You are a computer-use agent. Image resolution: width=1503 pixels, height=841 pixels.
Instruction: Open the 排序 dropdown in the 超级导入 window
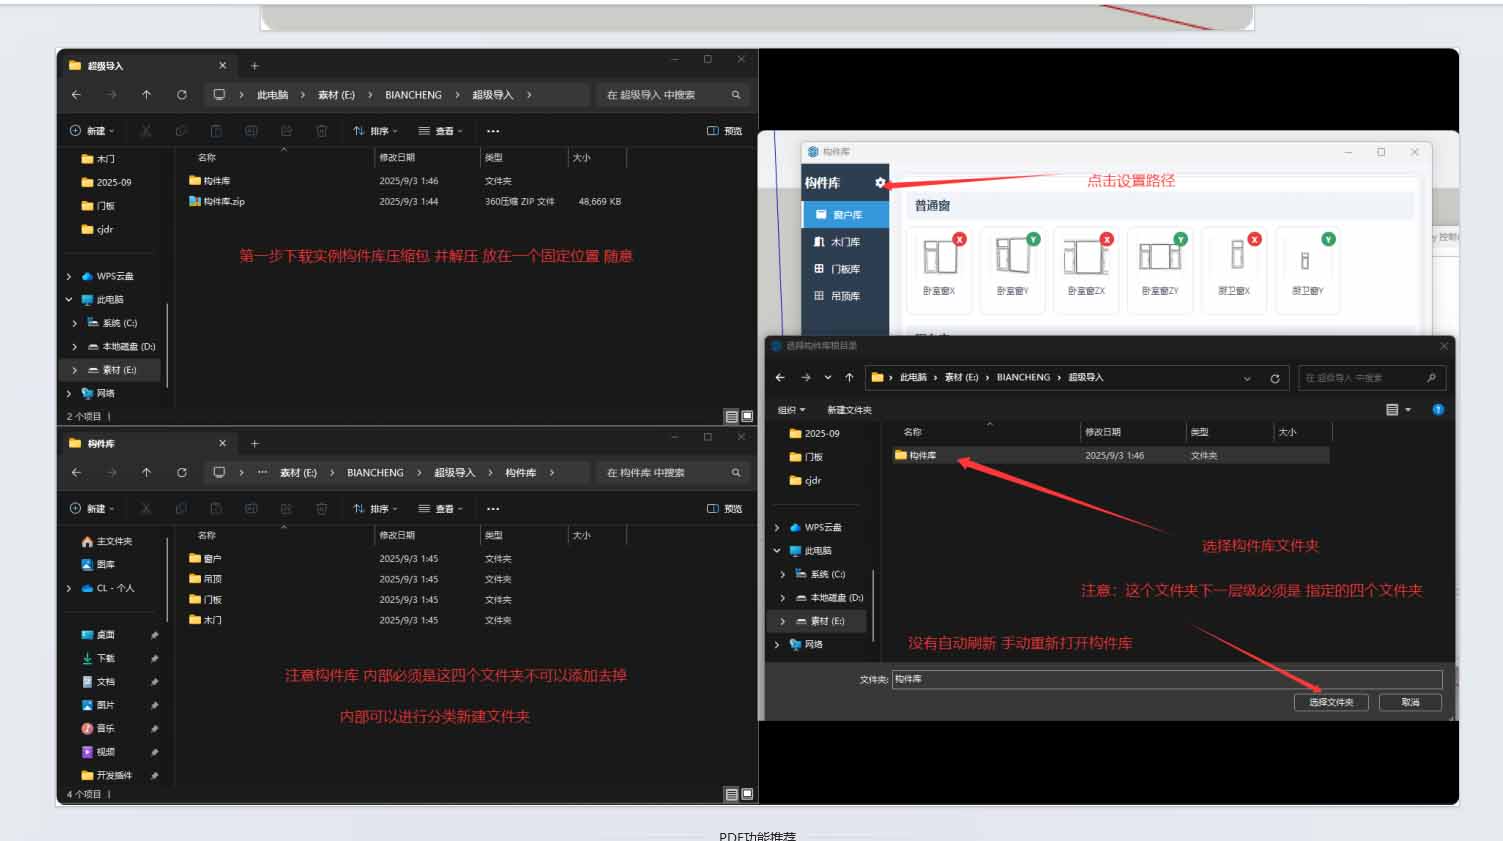click(x=376, y=131)
